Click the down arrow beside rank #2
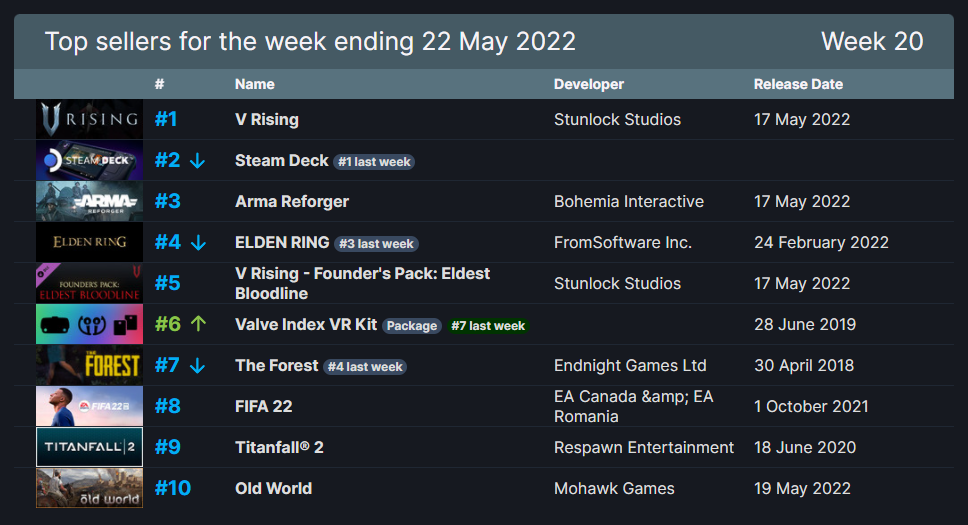 click(x=197, y=161)
